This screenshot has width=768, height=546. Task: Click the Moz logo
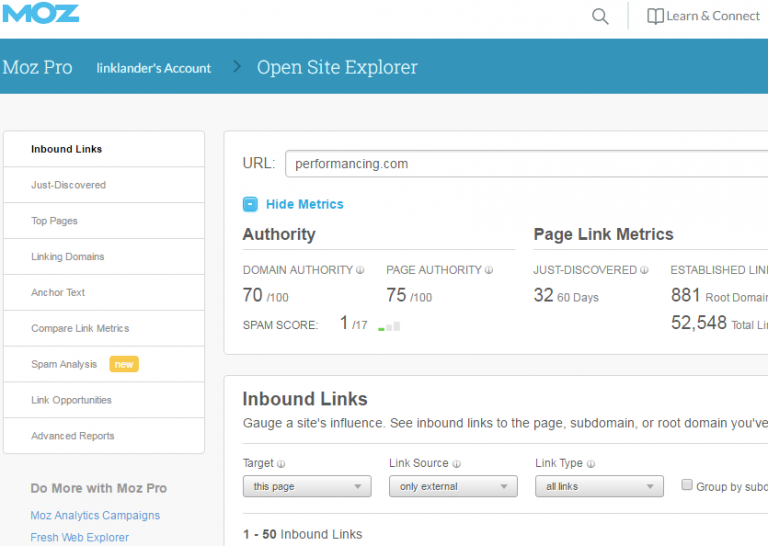[x=40, y=14]
